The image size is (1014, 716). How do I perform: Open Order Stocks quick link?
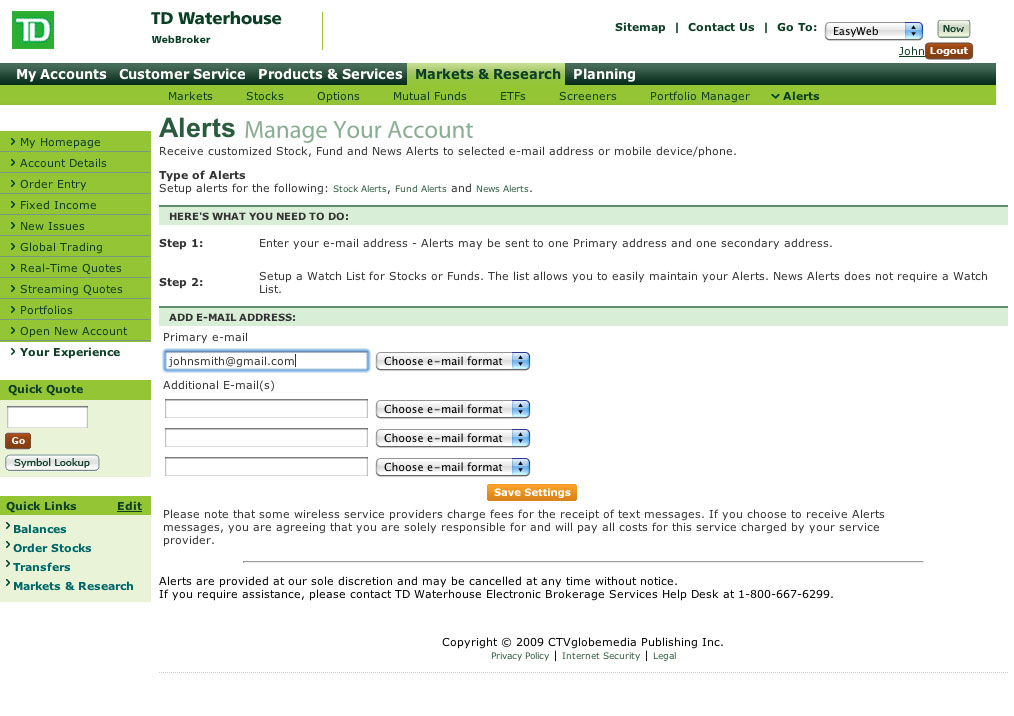pos(52,548)
